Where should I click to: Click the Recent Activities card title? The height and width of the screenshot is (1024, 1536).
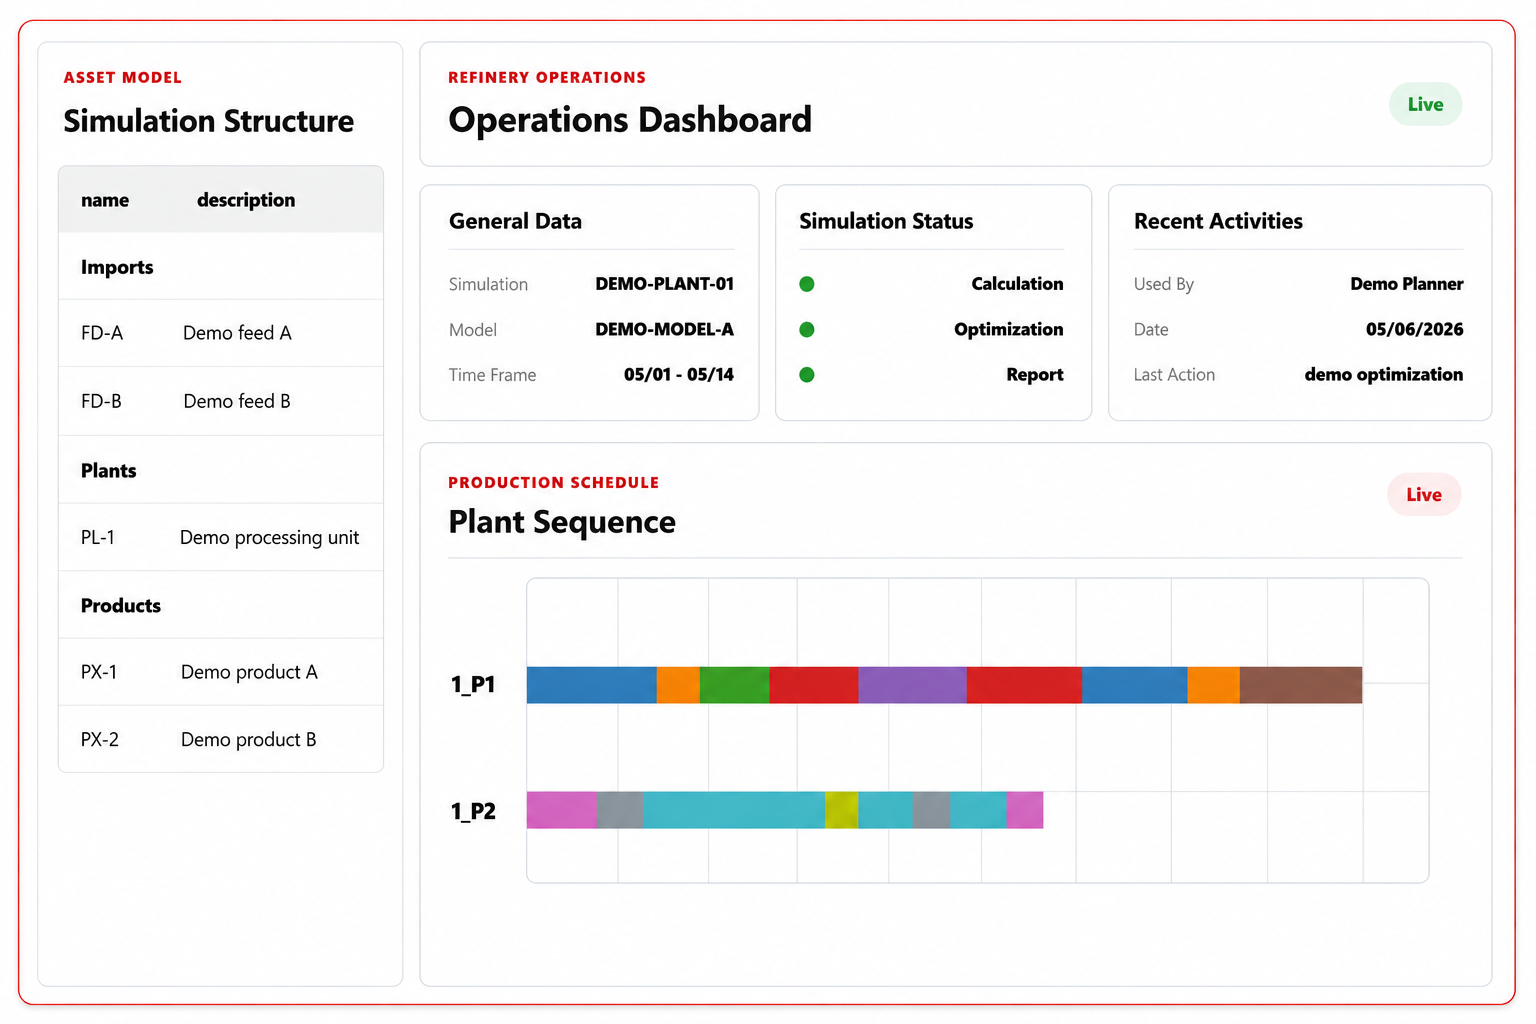click(1218, 221)
